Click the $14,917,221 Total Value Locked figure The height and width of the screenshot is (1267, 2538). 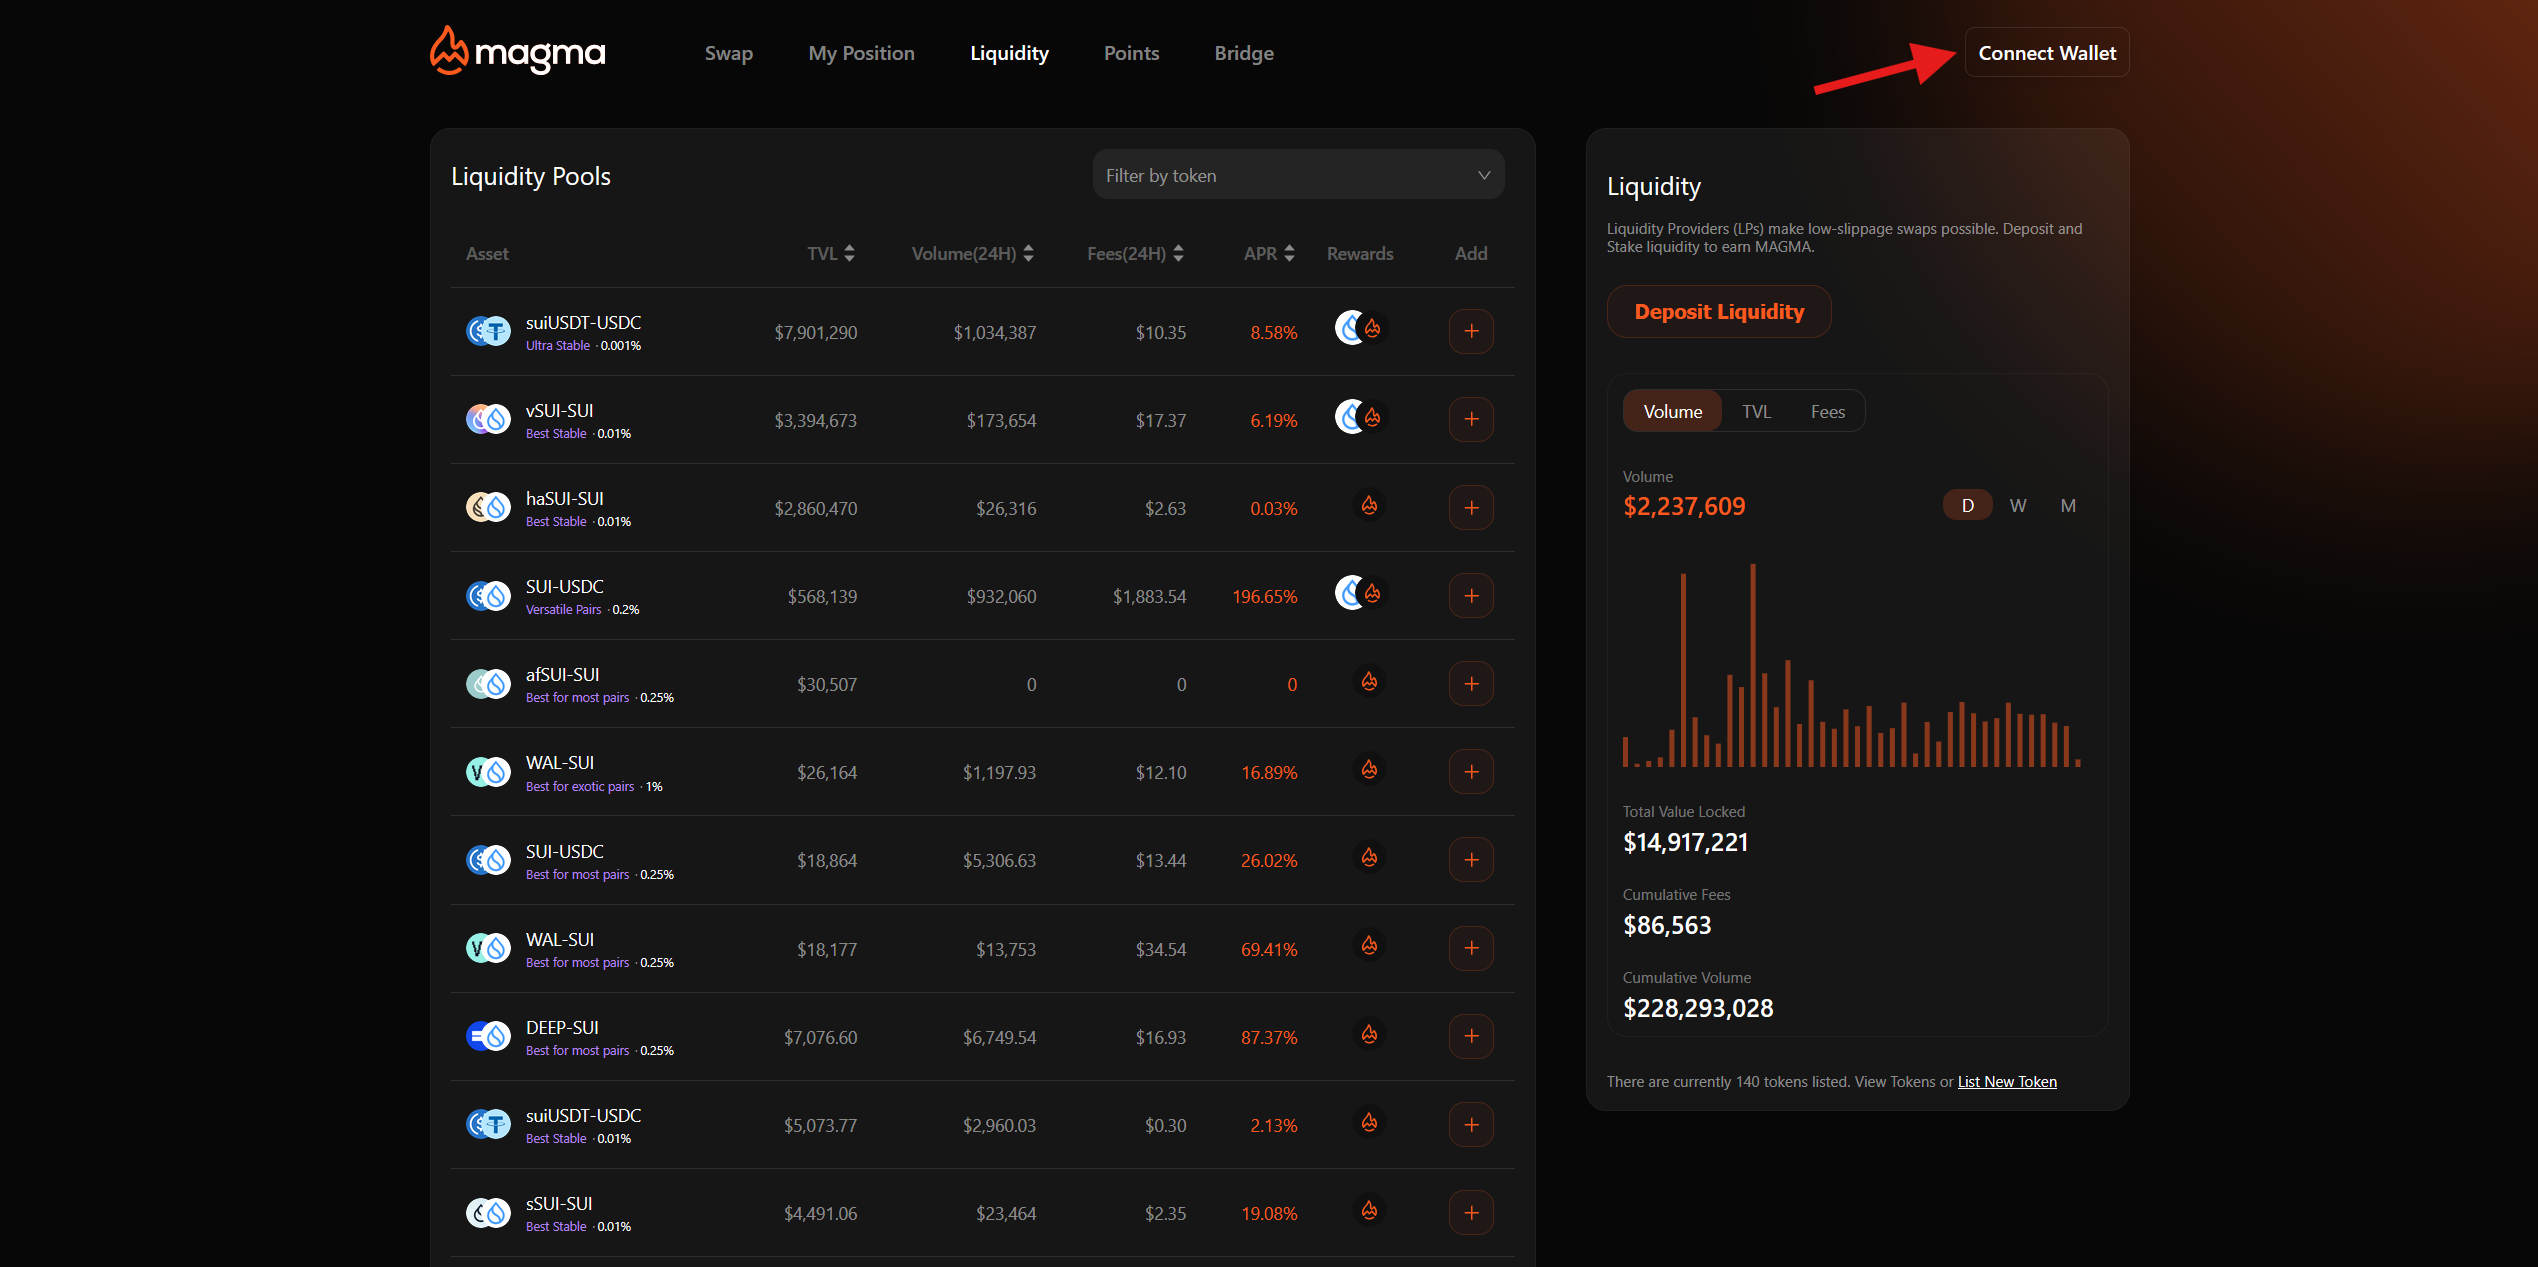click(x=1685, y=843)
